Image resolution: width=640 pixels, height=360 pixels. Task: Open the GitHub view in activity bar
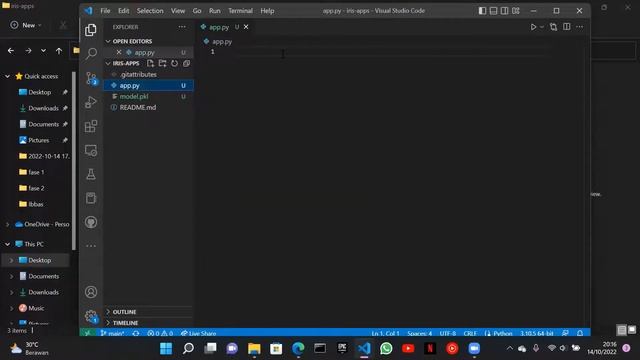tap(91, 222)
